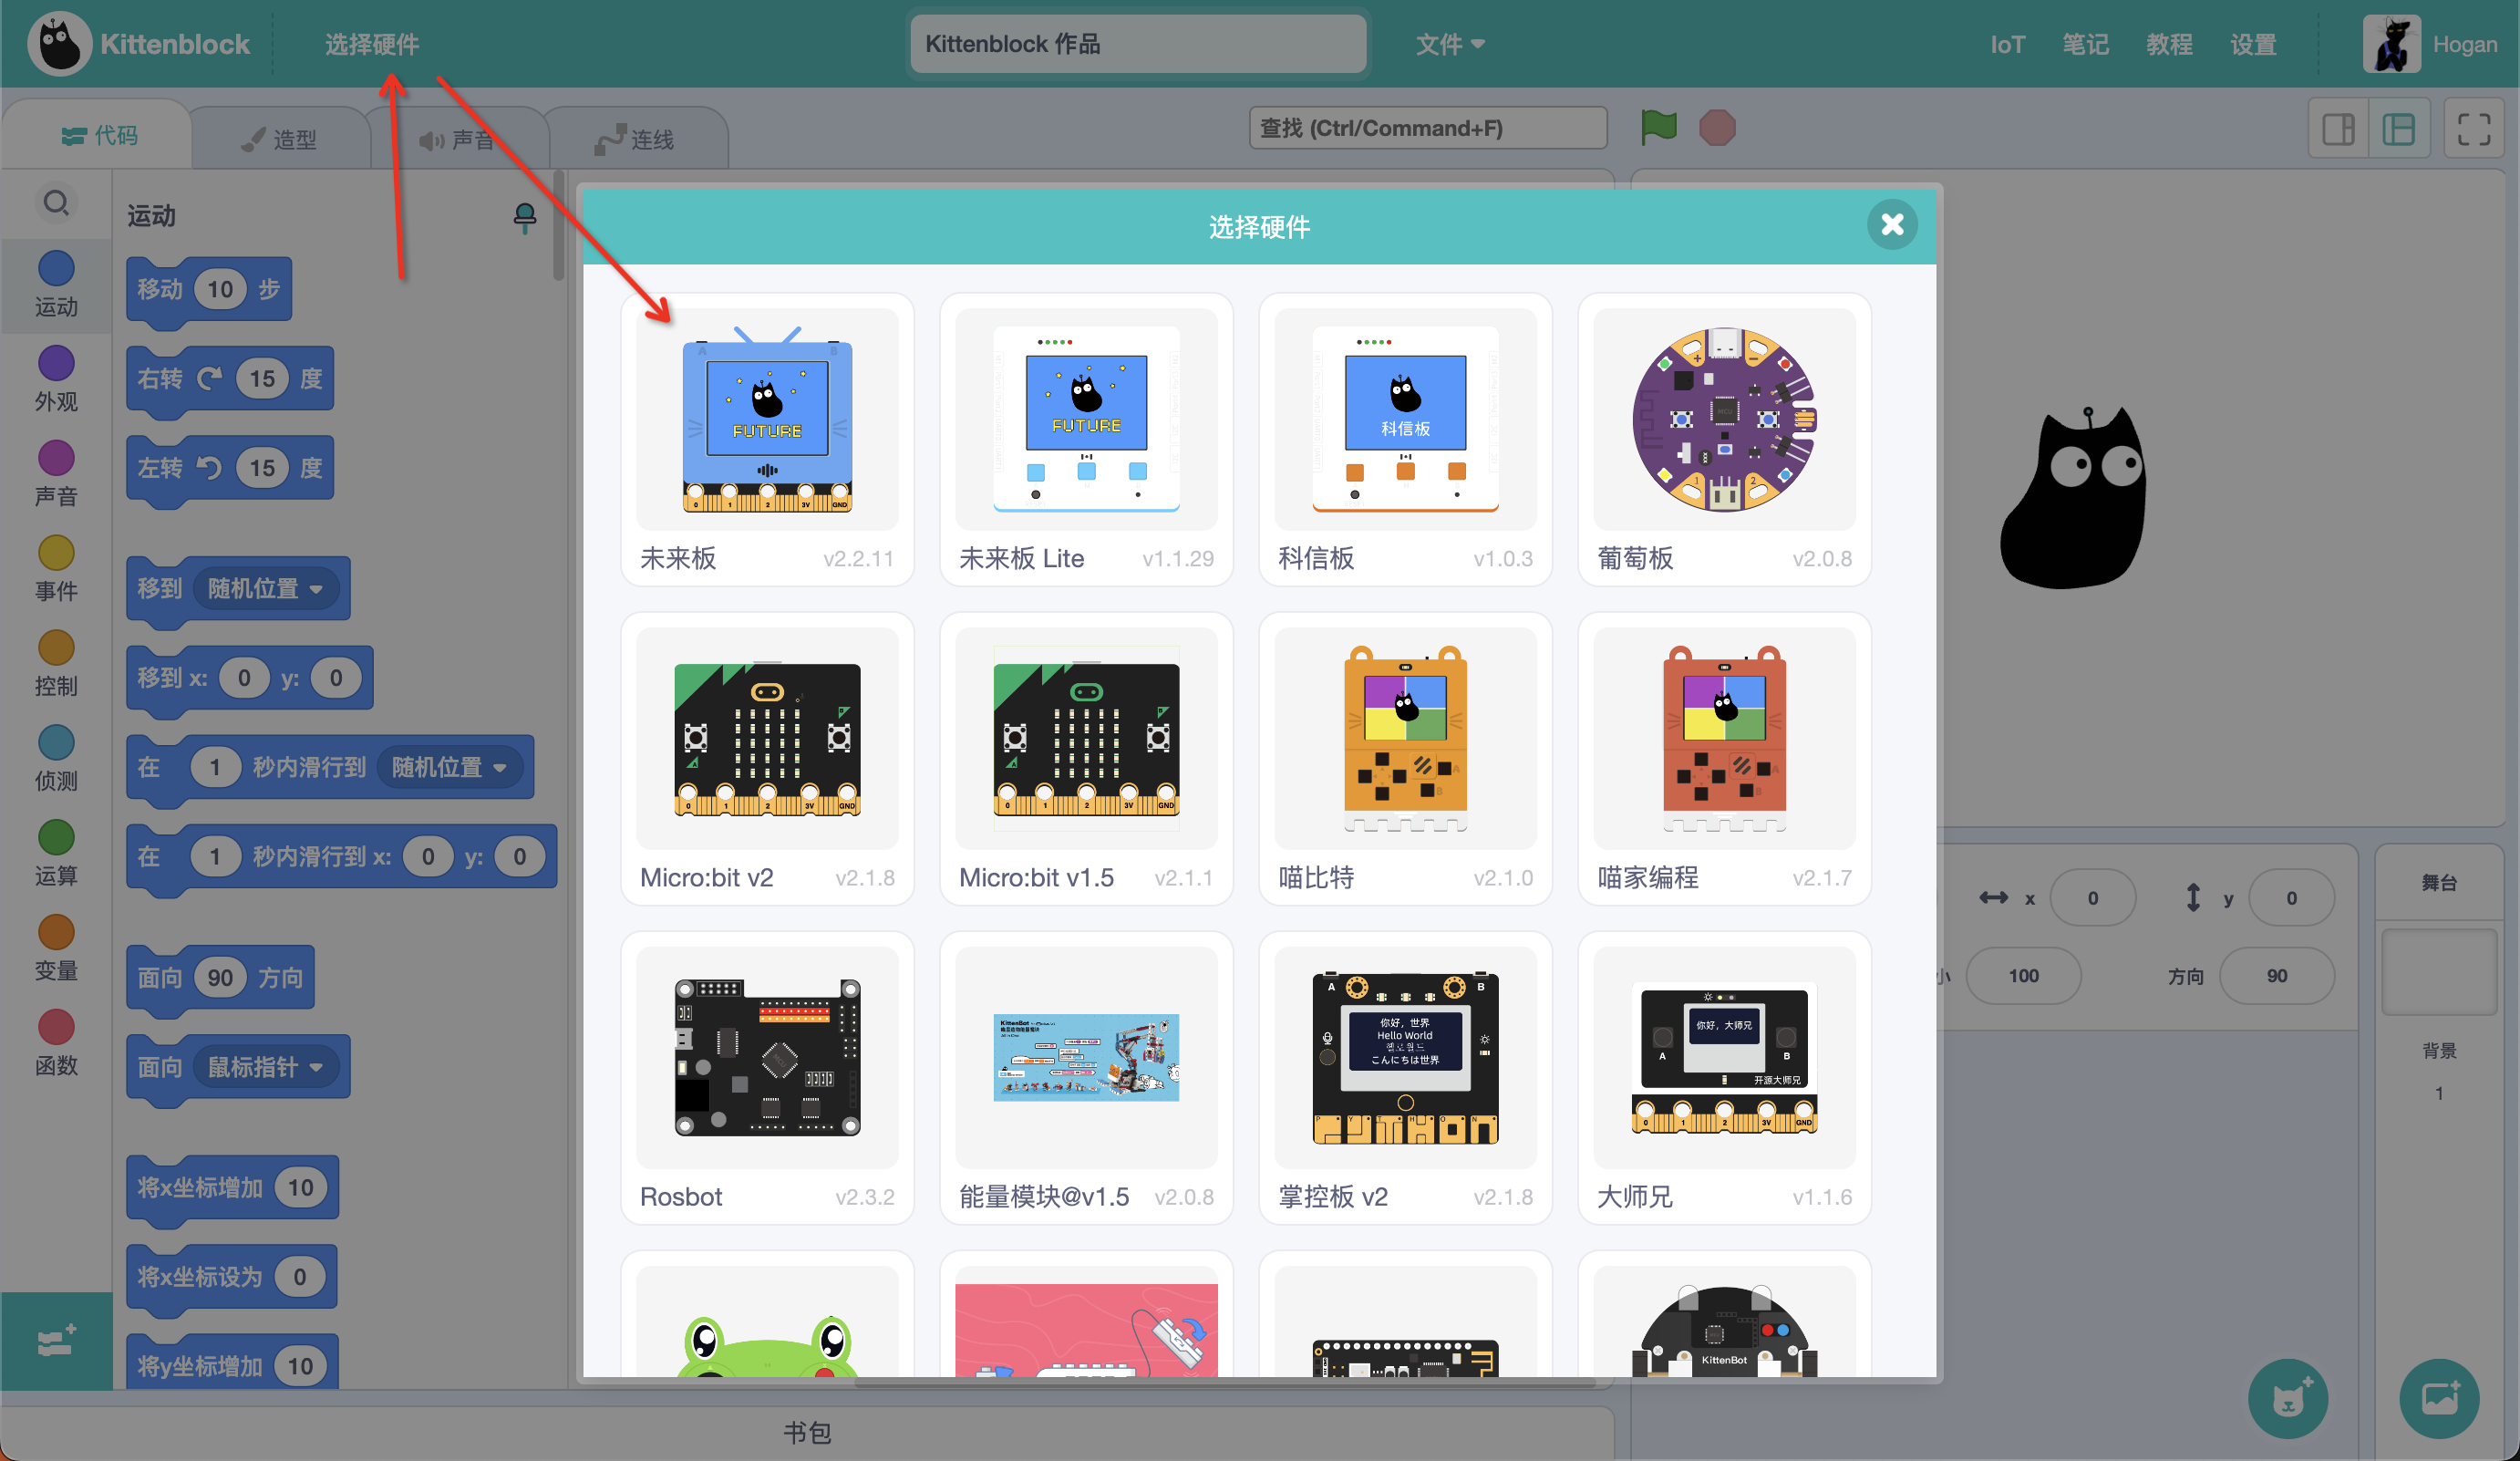Image resolution: width=2520 pixels, height=1461 pixels.
Task: Select the 函数 functions category
Action: click(56, 1045)
